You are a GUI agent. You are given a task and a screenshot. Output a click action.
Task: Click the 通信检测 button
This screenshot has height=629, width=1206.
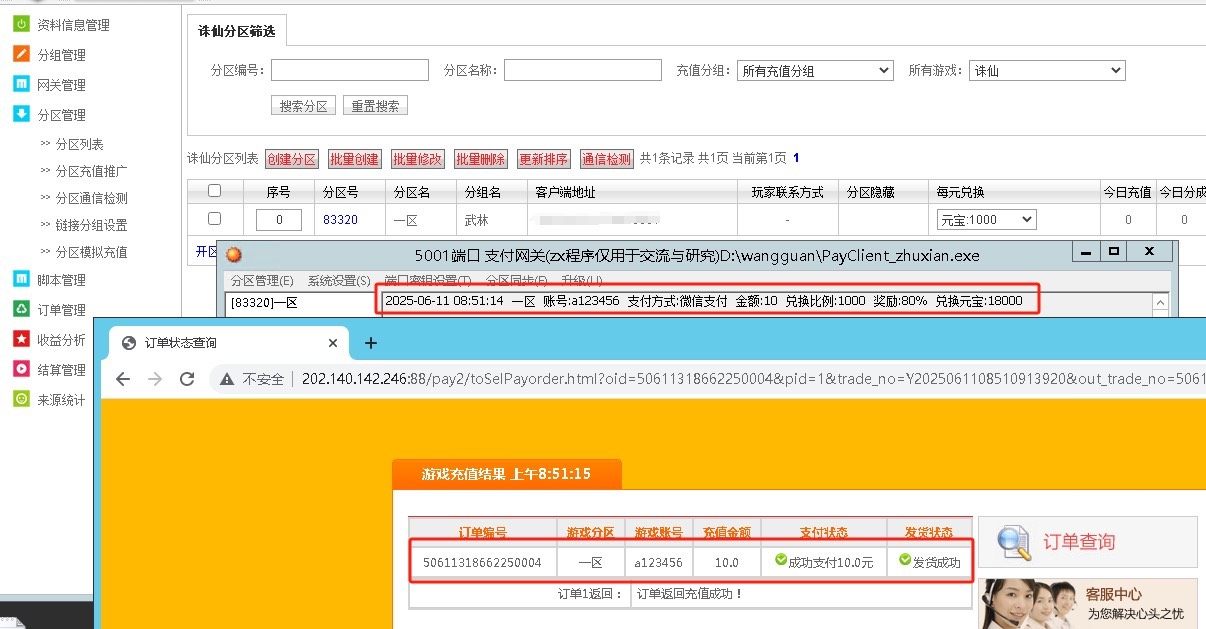(x=606, y=159)
